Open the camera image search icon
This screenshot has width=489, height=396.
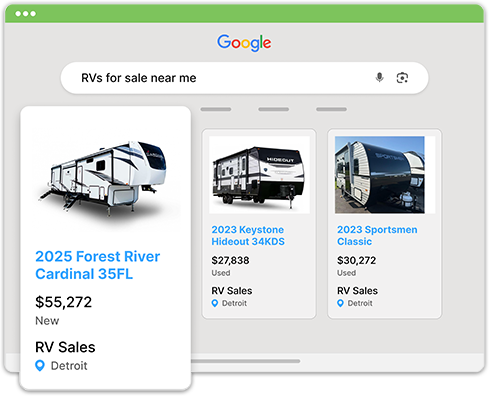(402, 78)
